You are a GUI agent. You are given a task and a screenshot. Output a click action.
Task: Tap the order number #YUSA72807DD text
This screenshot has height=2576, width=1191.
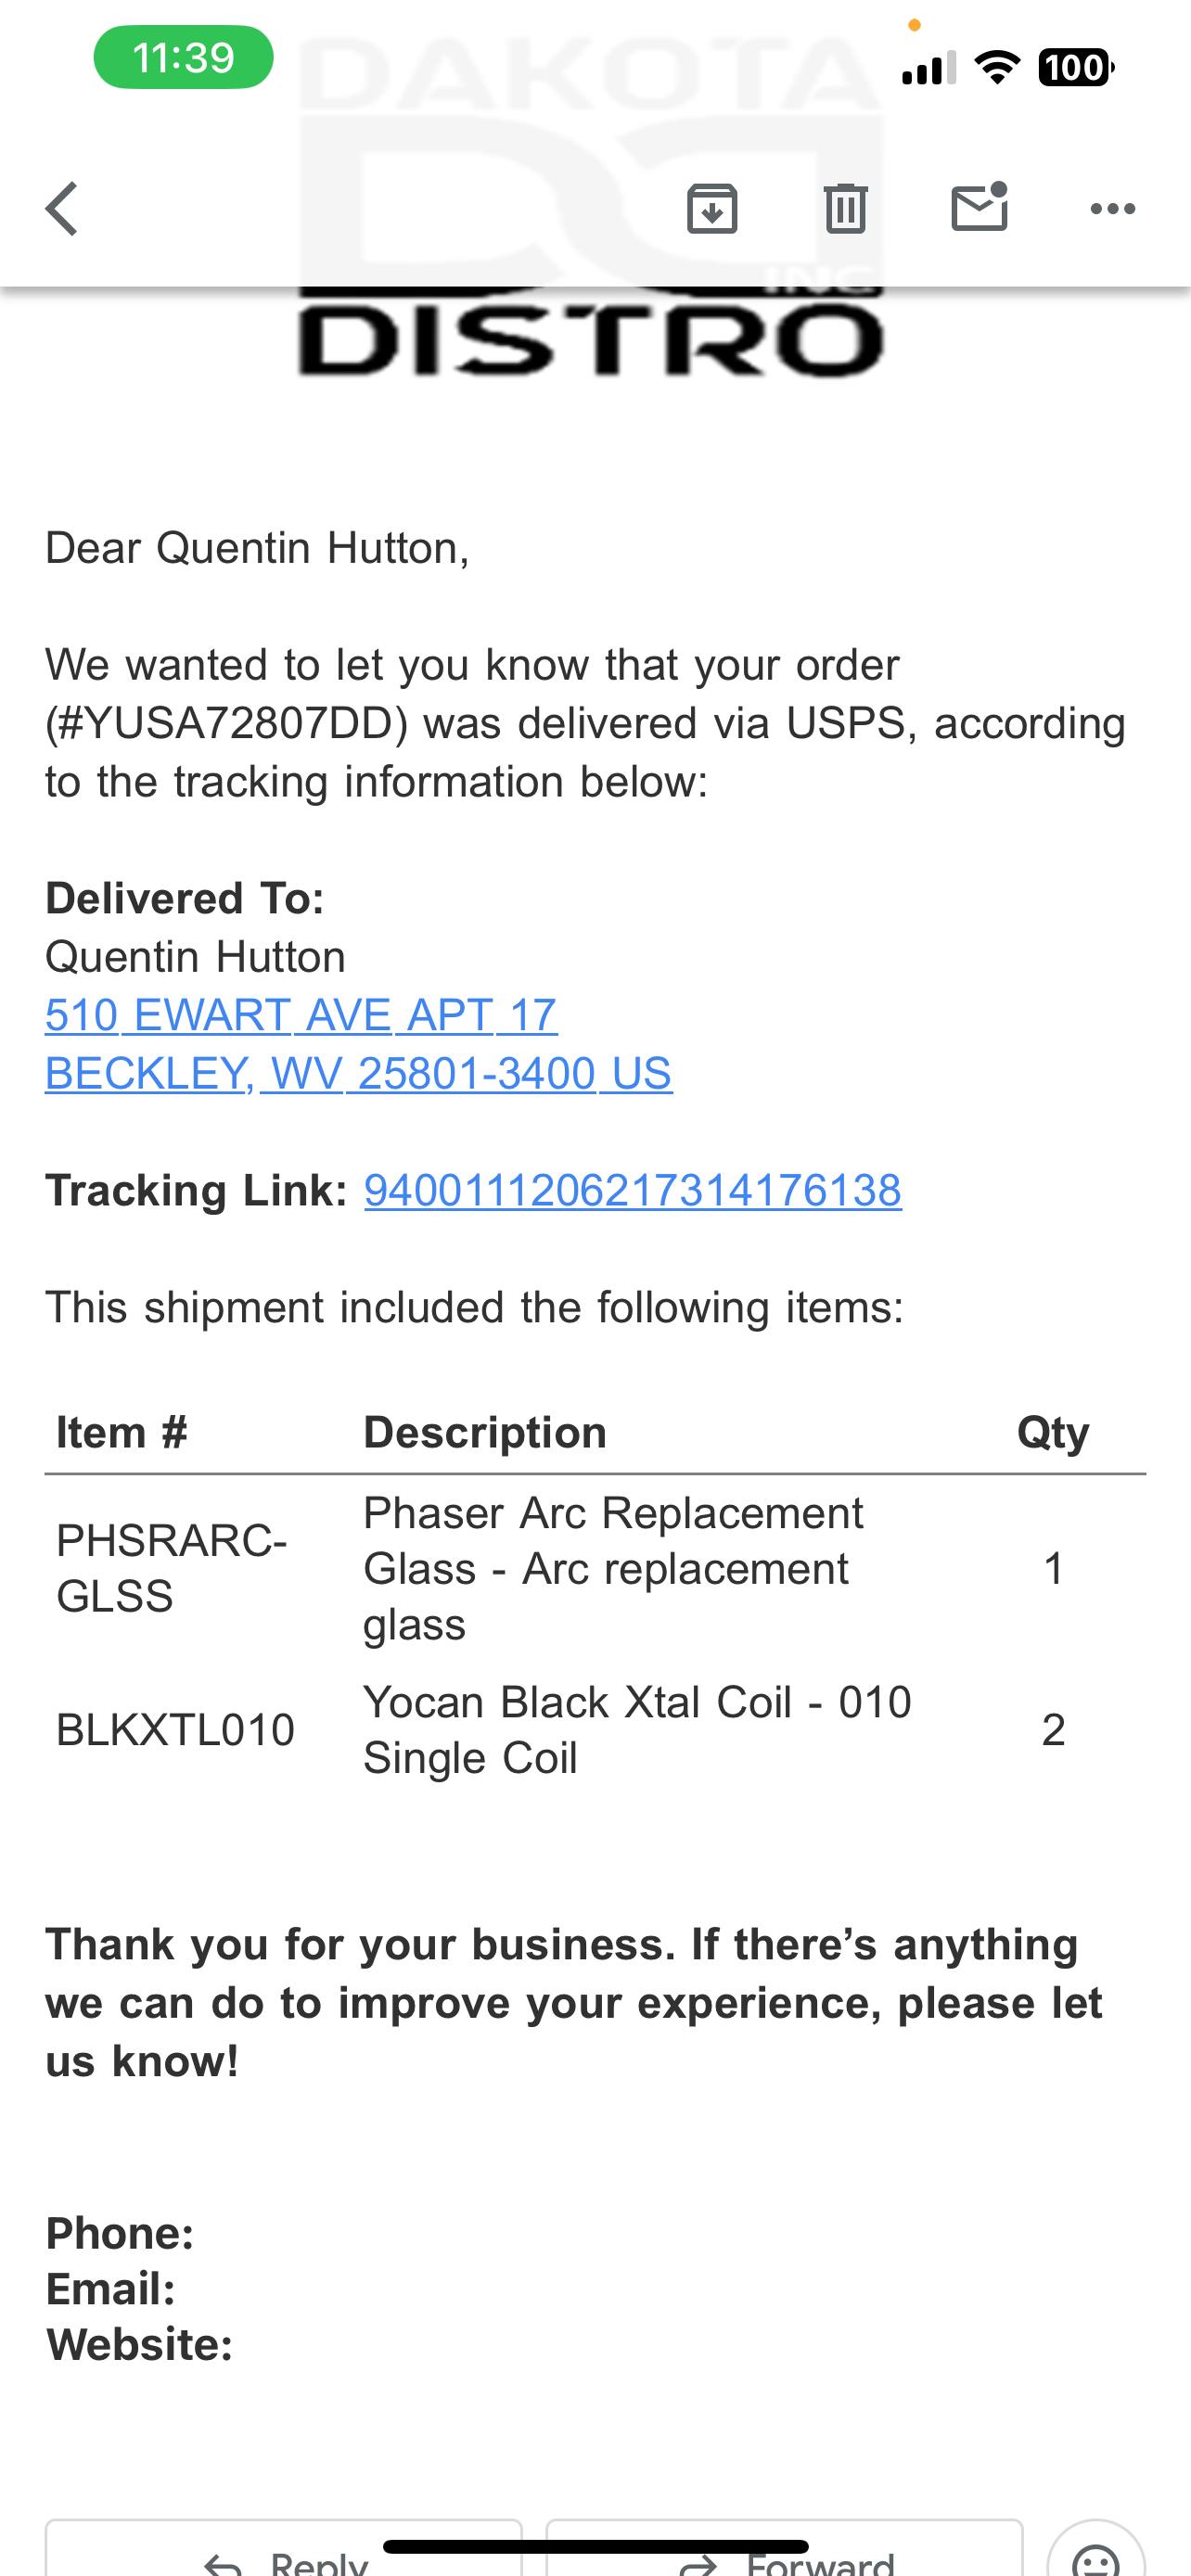click(x=227, y=724)
